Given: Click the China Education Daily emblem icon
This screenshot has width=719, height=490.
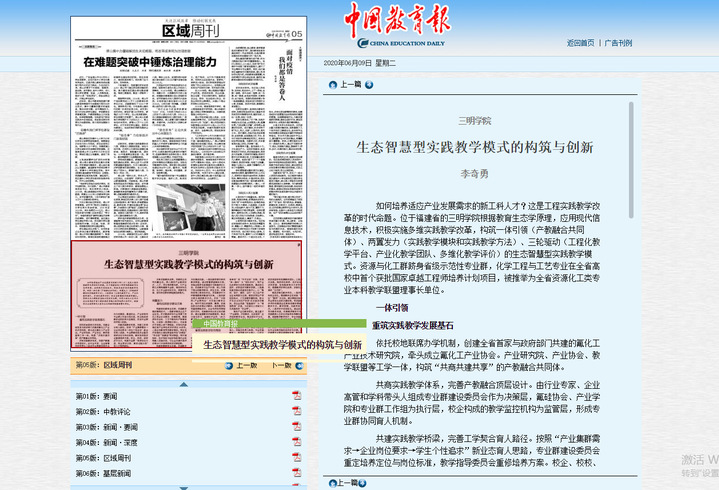Looking at the screenshot, I should (x=363, y=43).
